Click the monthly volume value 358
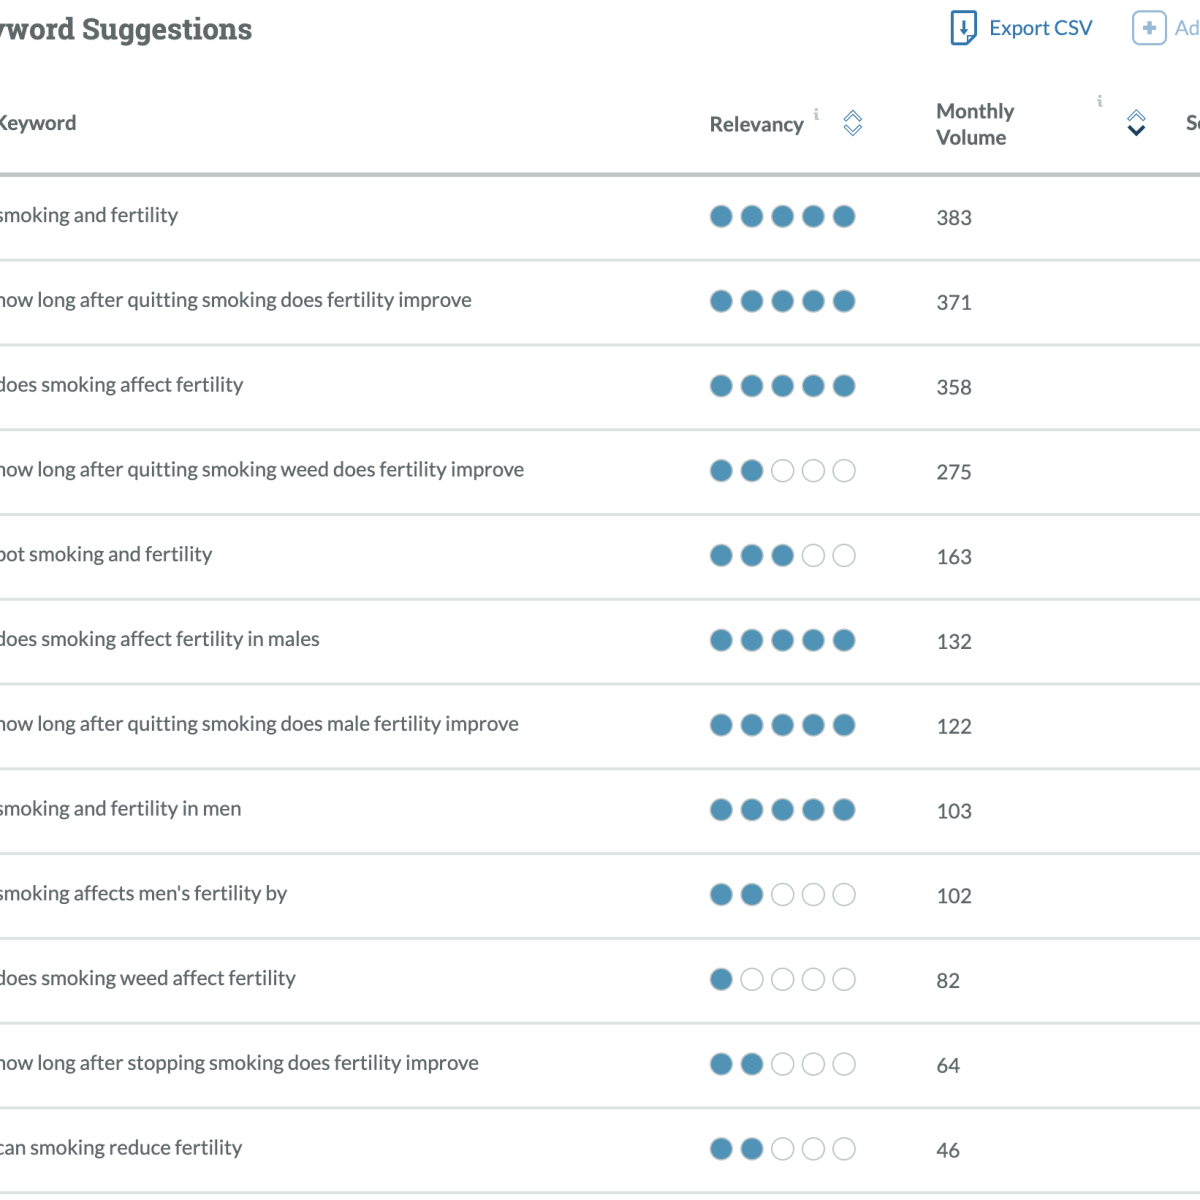 point(954,387)
